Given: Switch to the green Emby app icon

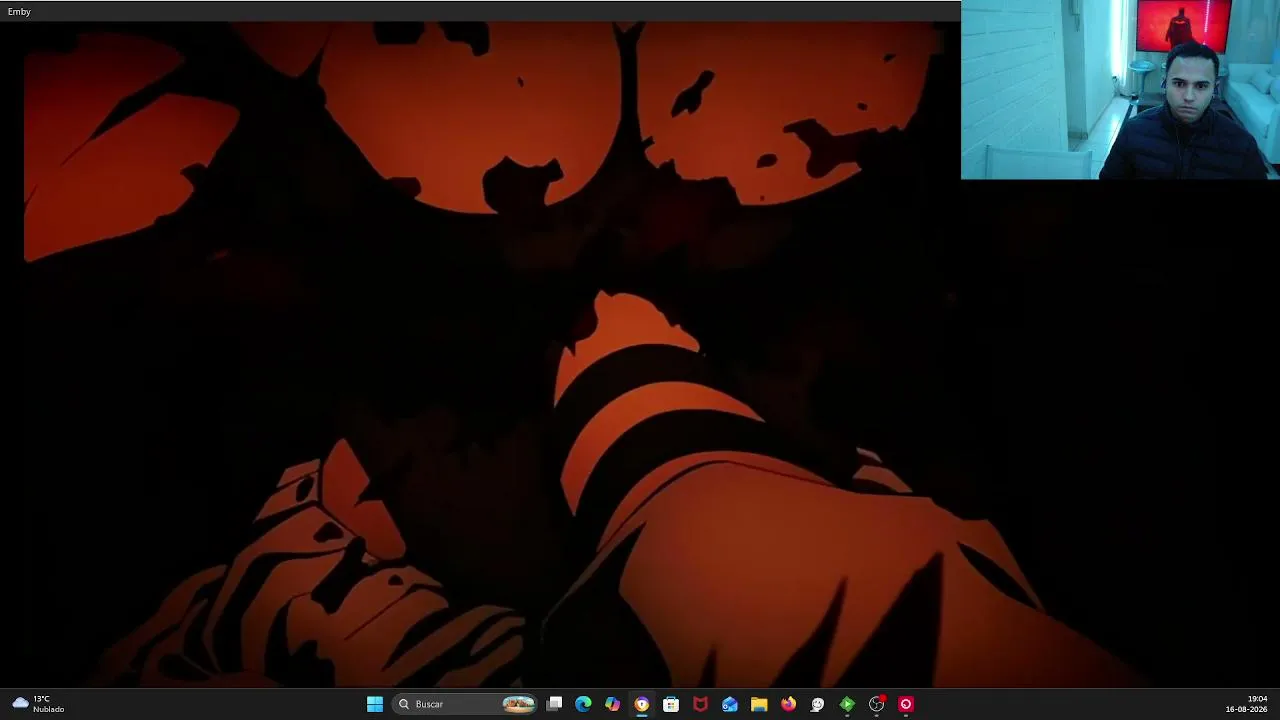Looking at the screenshot, I should pyautogui.click(x=847, y=704).
